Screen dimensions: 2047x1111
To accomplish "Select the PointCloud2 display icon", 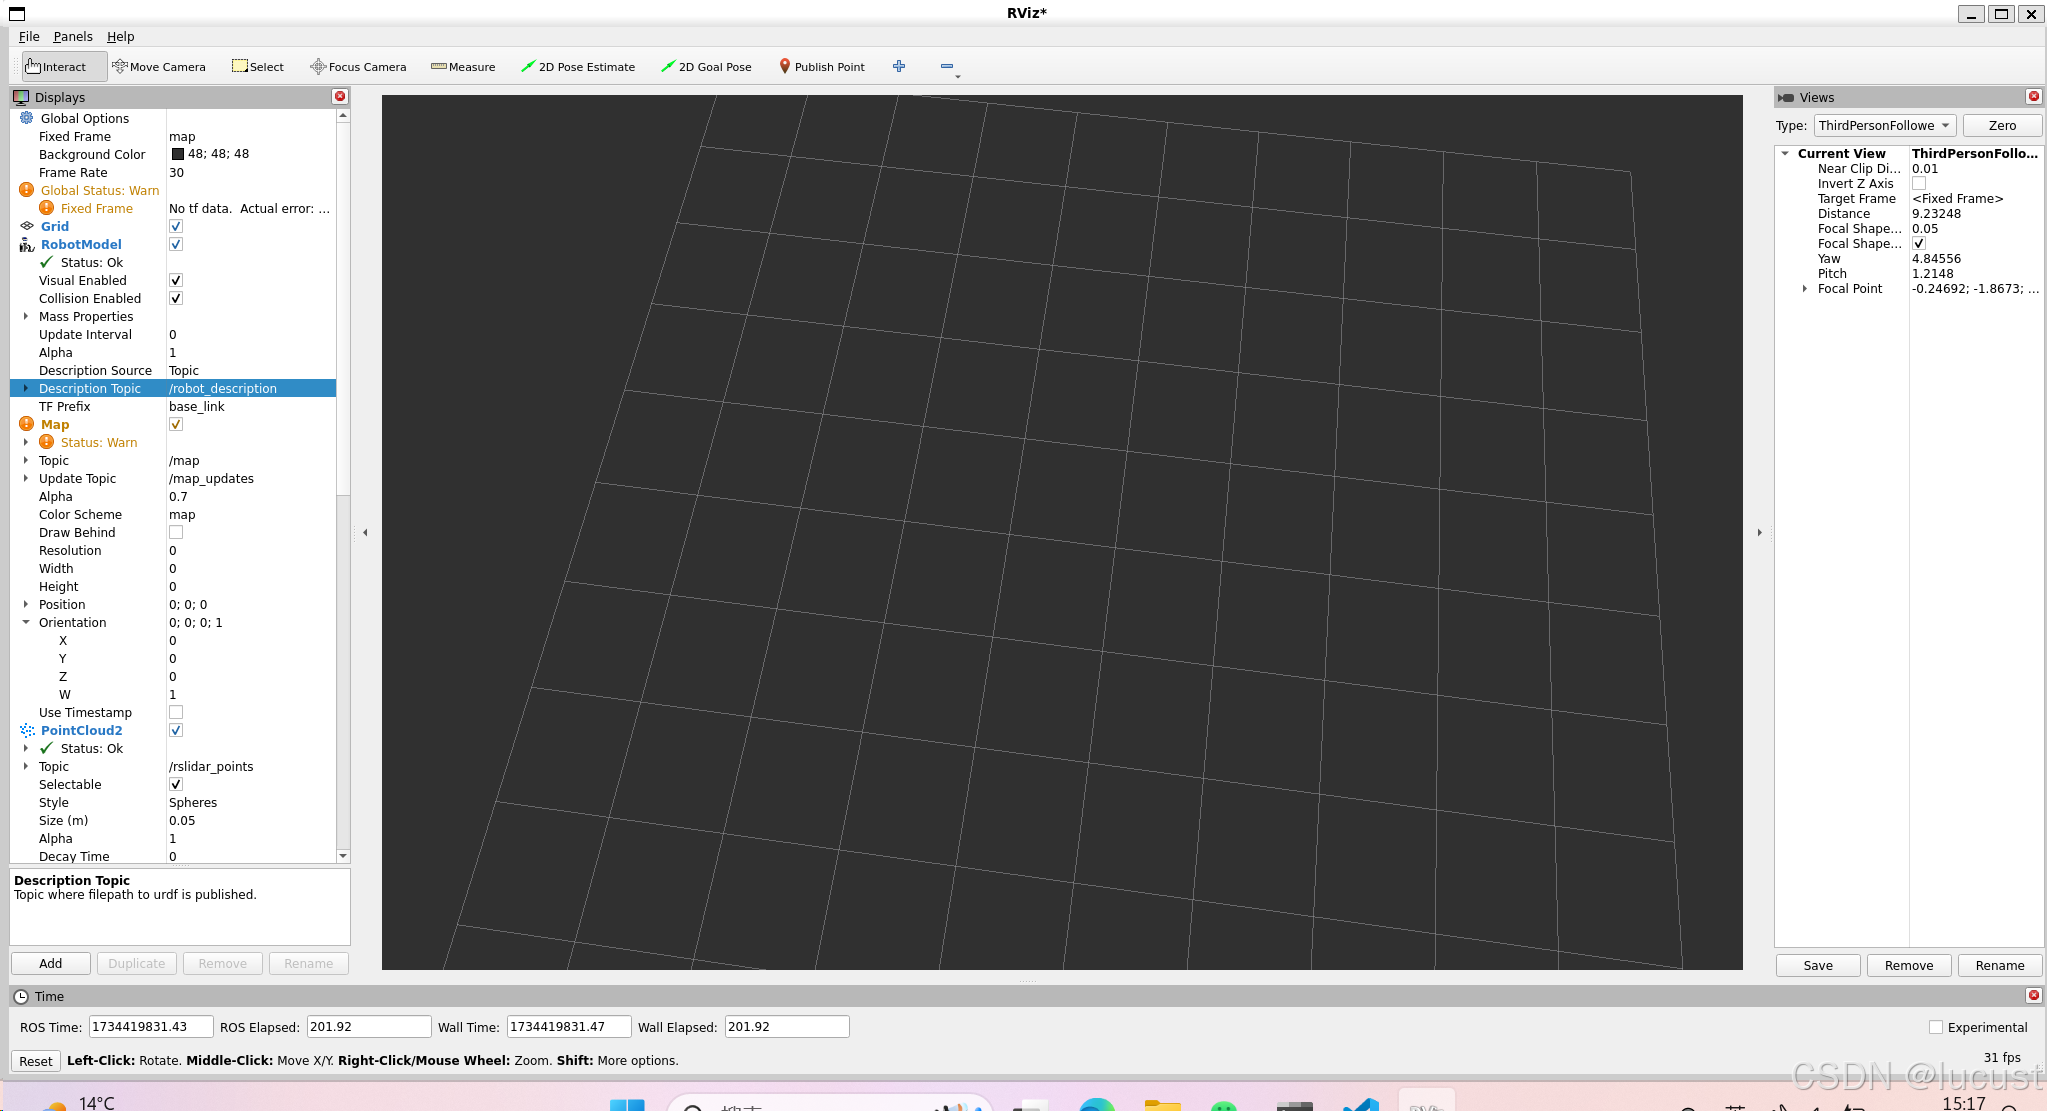I will click(27, 730).
